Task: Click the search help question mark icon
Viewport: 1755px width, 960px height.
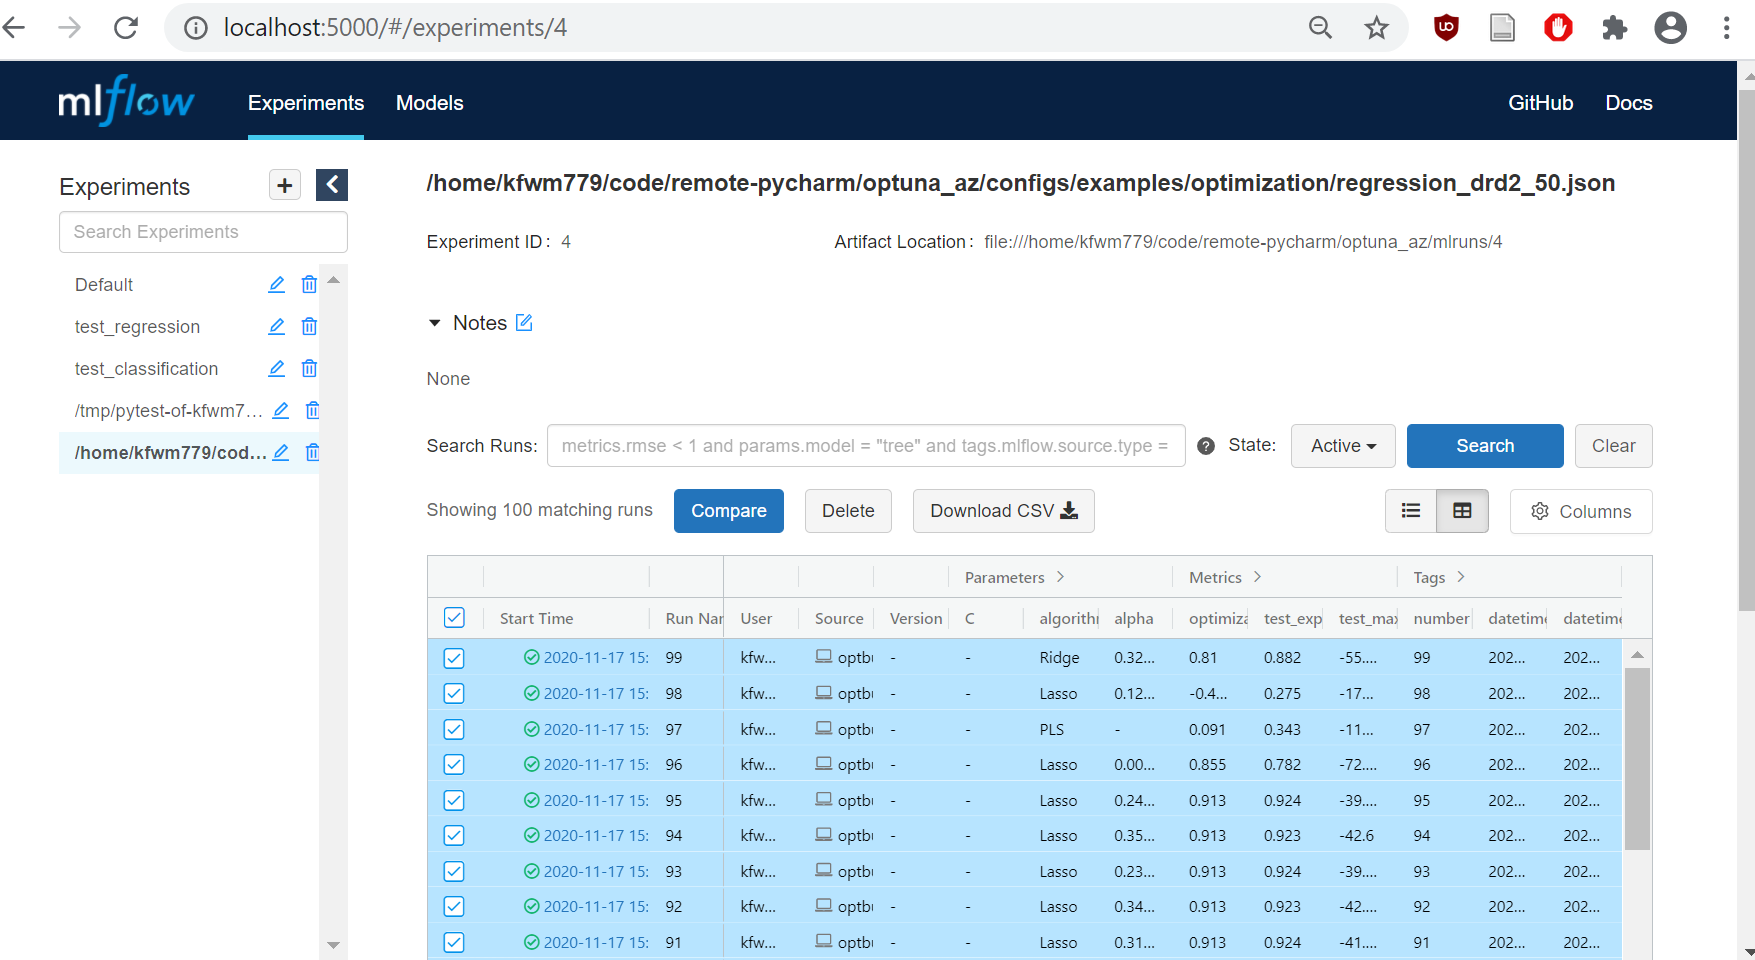Action: tap(1206, 446)
